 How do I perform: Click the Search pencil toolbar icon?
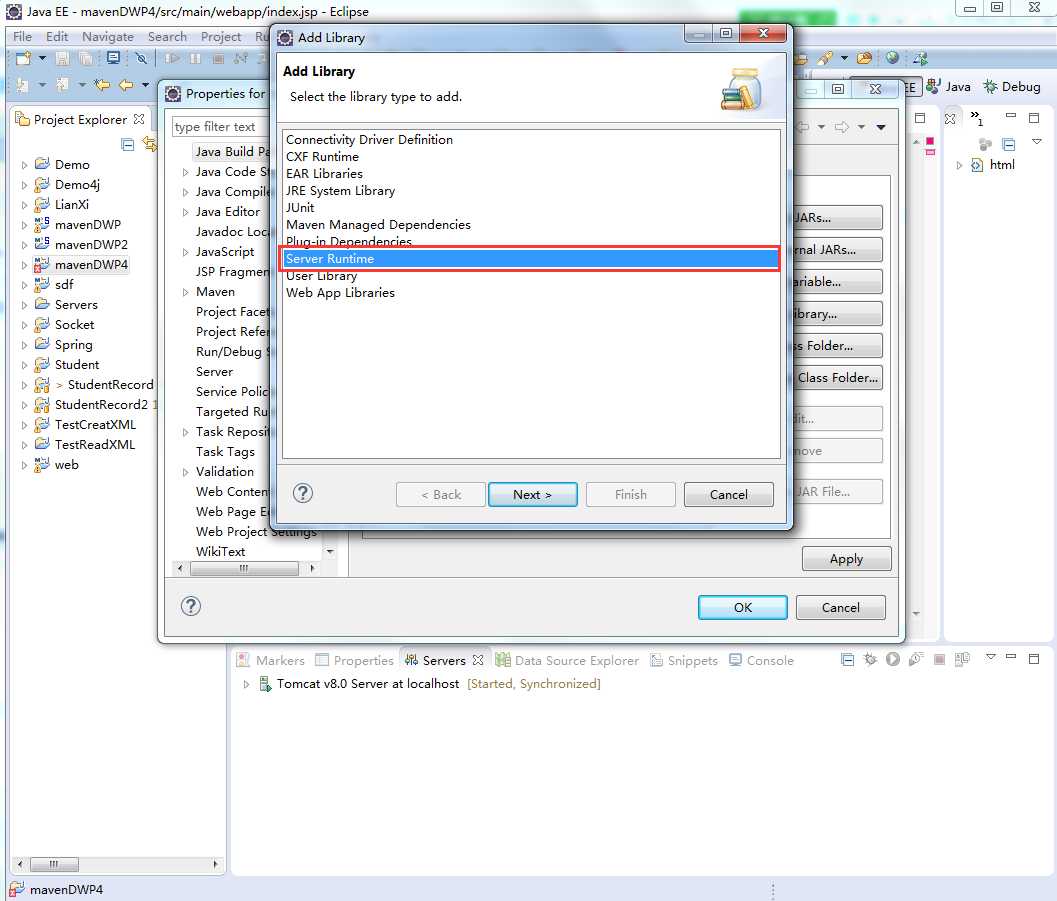tap(824, 59)
